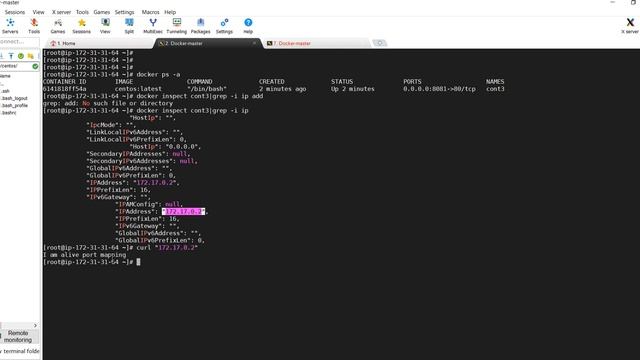This screenshot has width=640, height=360.
Task: Click the terminal cursor at the last prompt
Action: (138, 262)
